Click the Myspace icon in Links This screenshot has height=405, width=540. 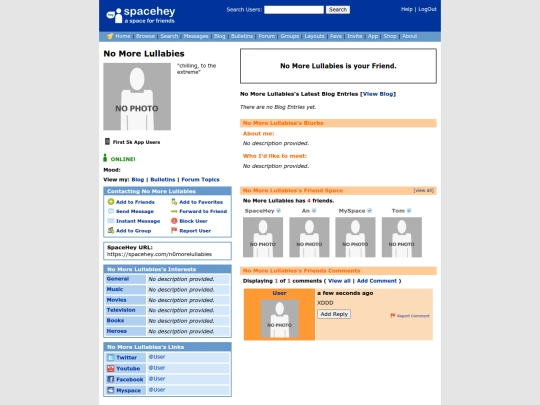(x=111, y=390)
